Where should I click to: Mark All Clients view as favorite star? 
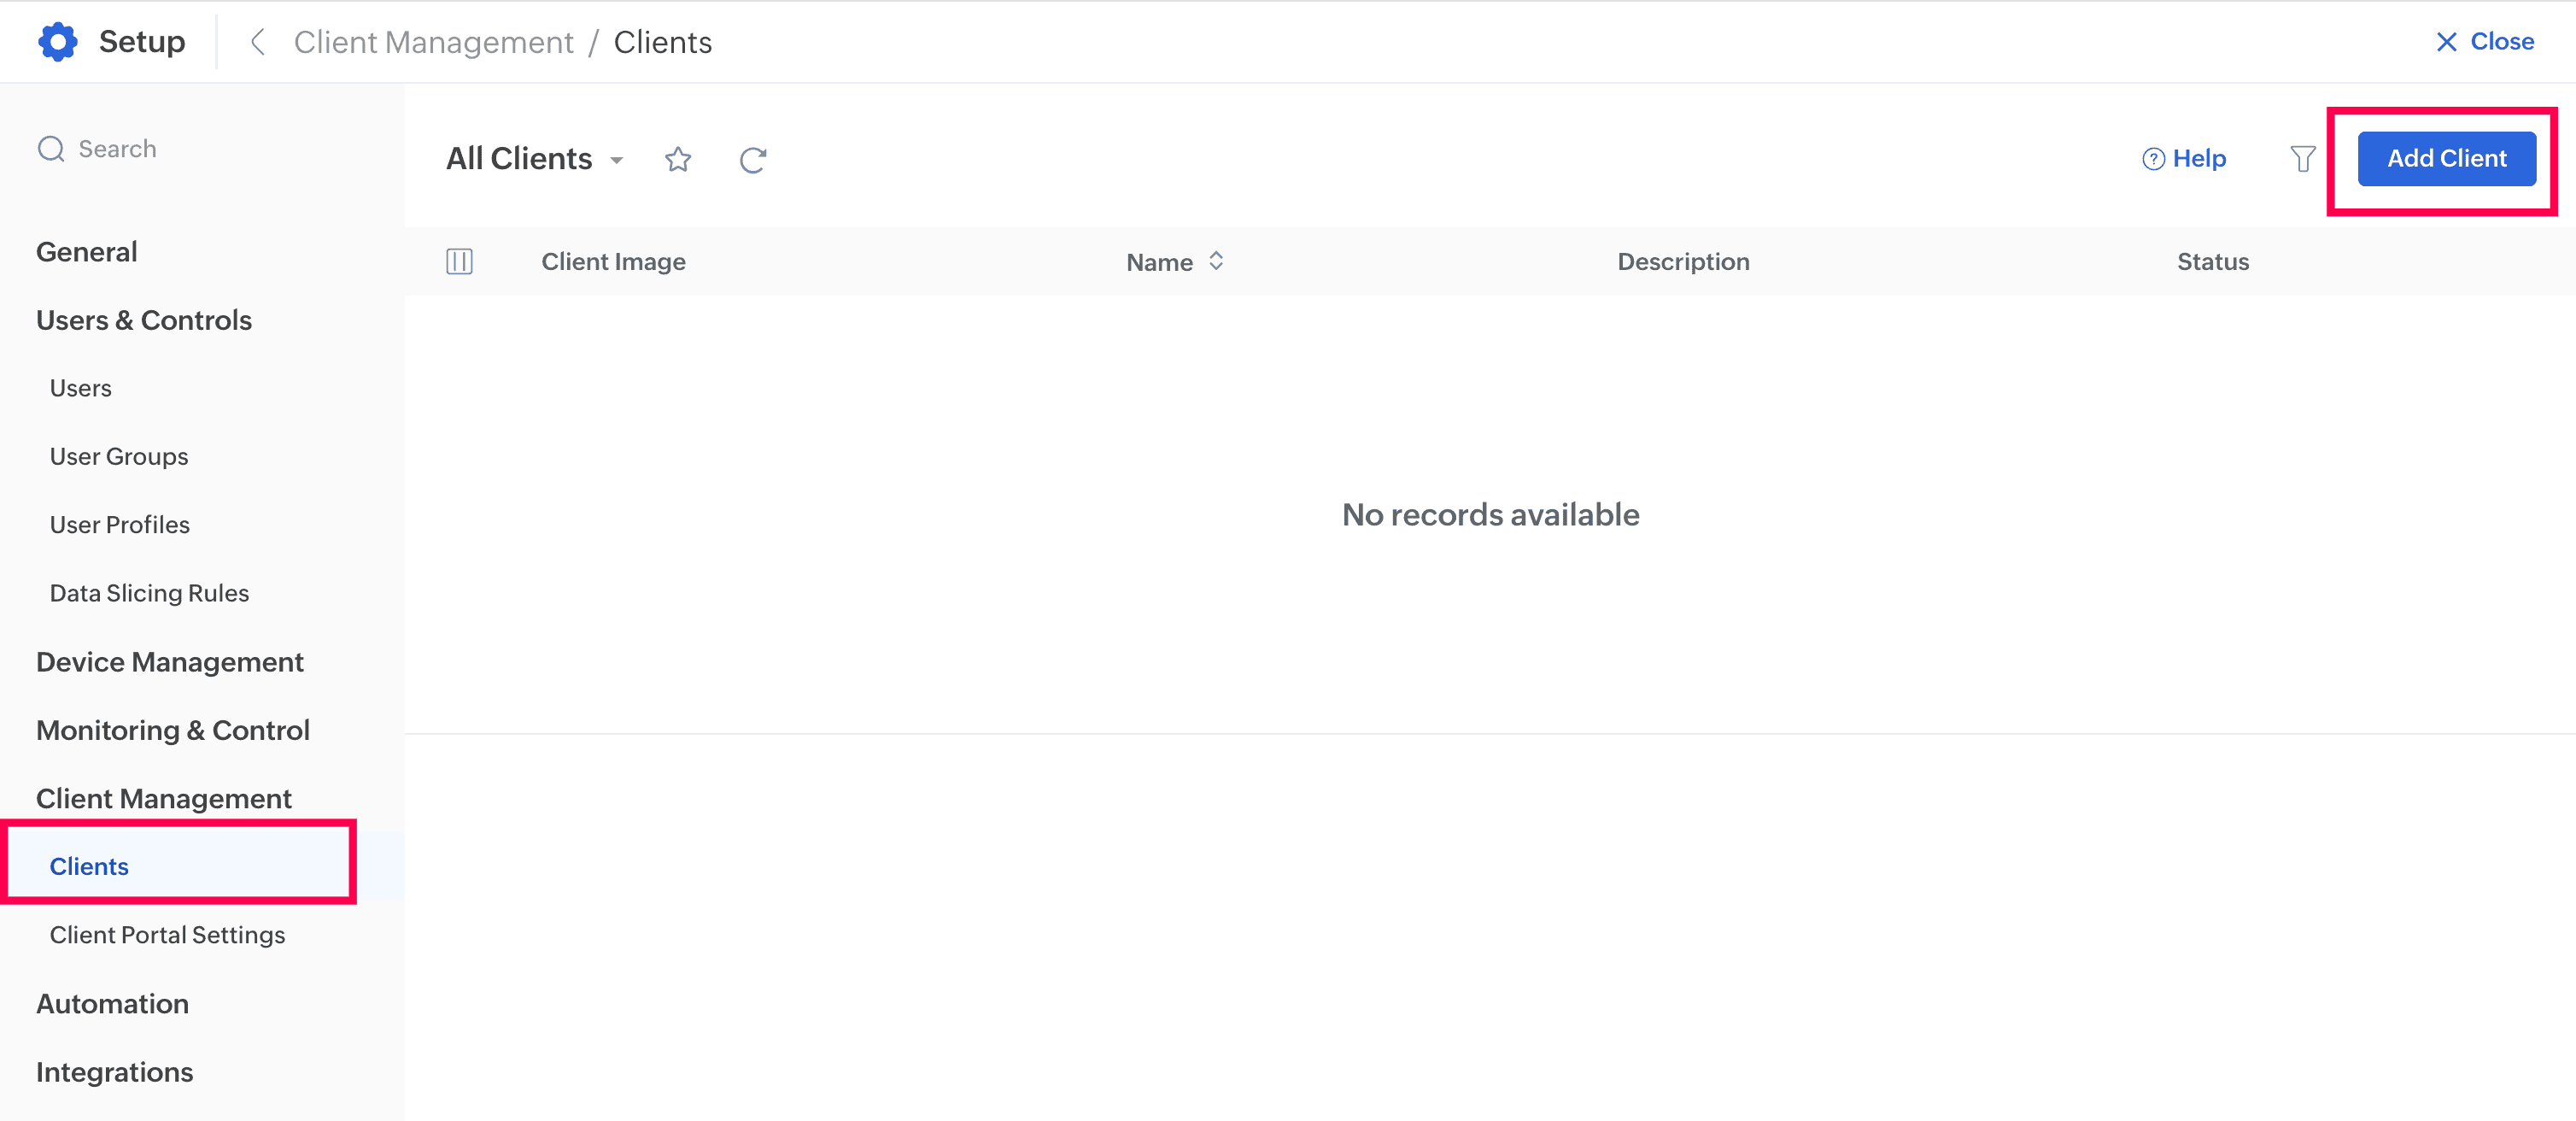[677, 159]
